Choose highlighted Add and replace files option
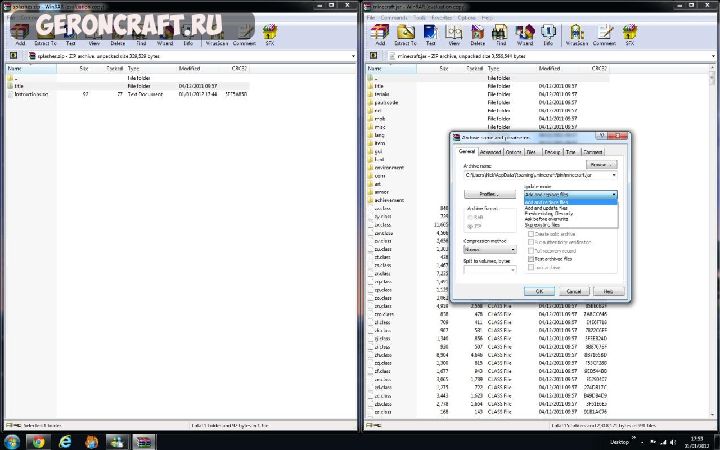Viewport: 720px width, 450px height. pyautogui.click(x=571, y=202)
